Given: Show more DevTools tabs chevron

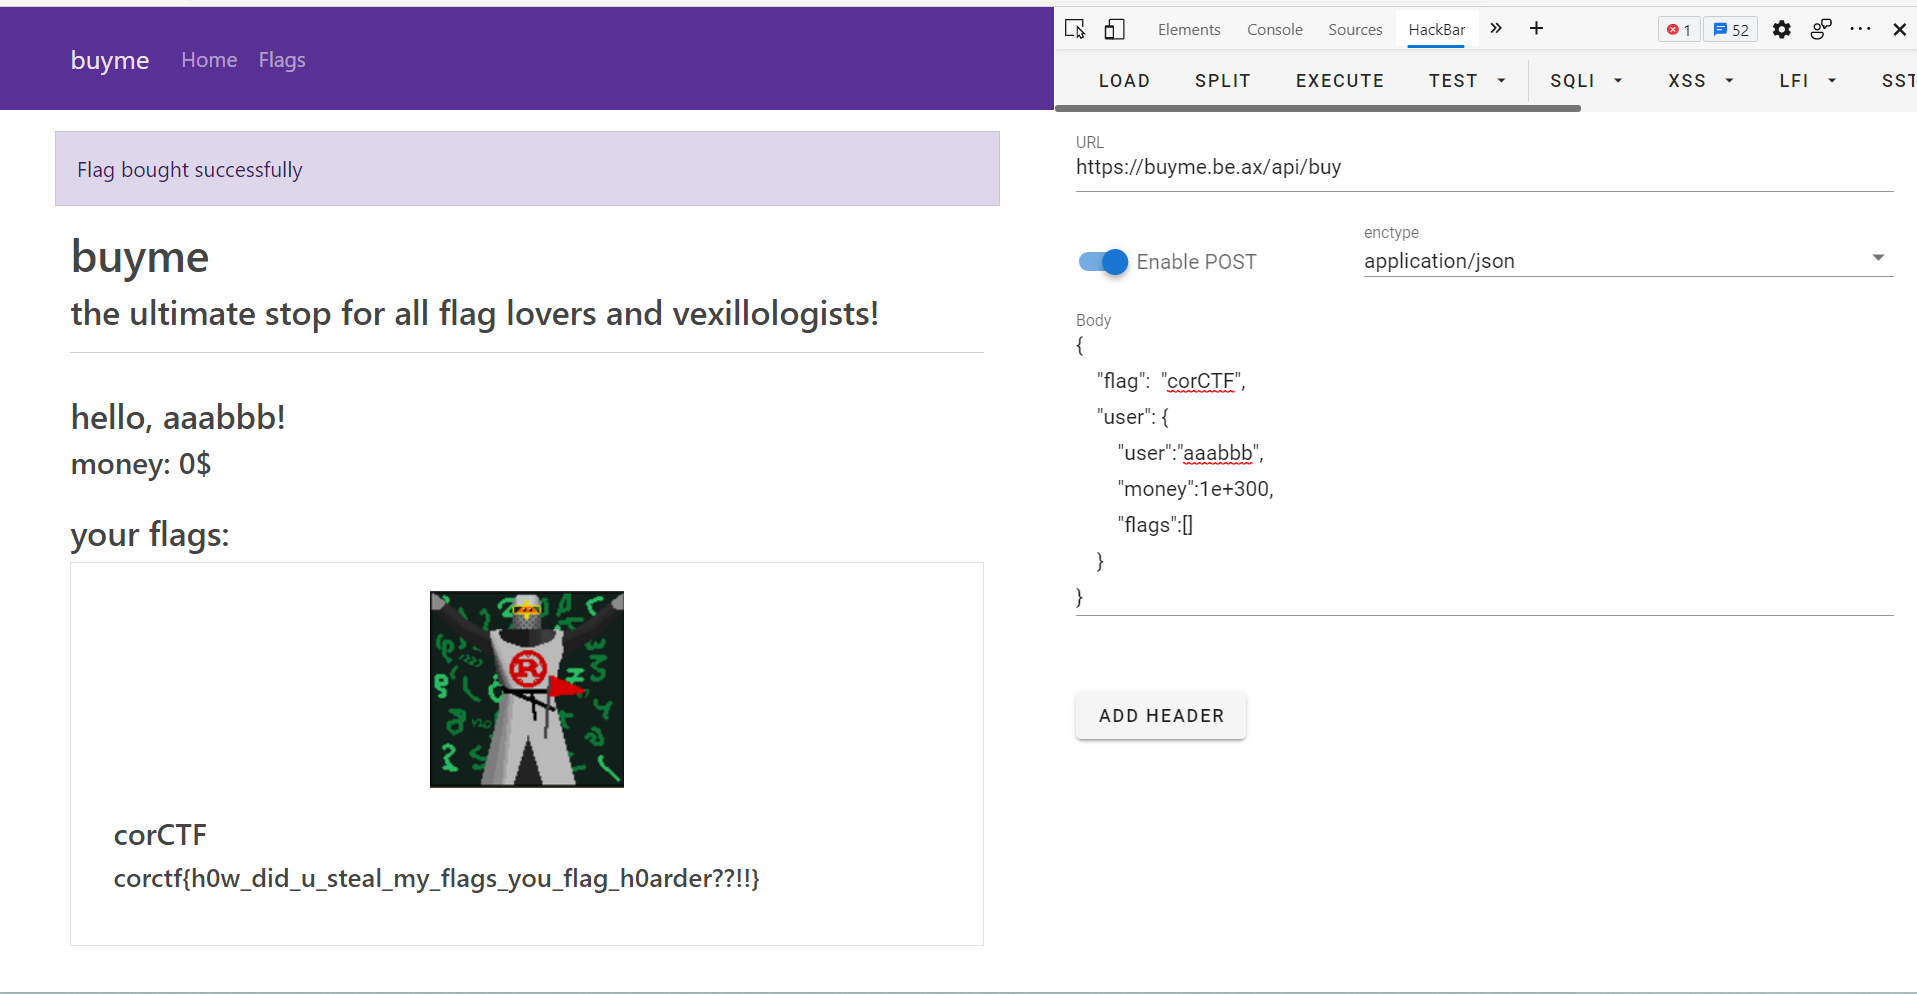Looking at the screenshot, I should 1496,28.
